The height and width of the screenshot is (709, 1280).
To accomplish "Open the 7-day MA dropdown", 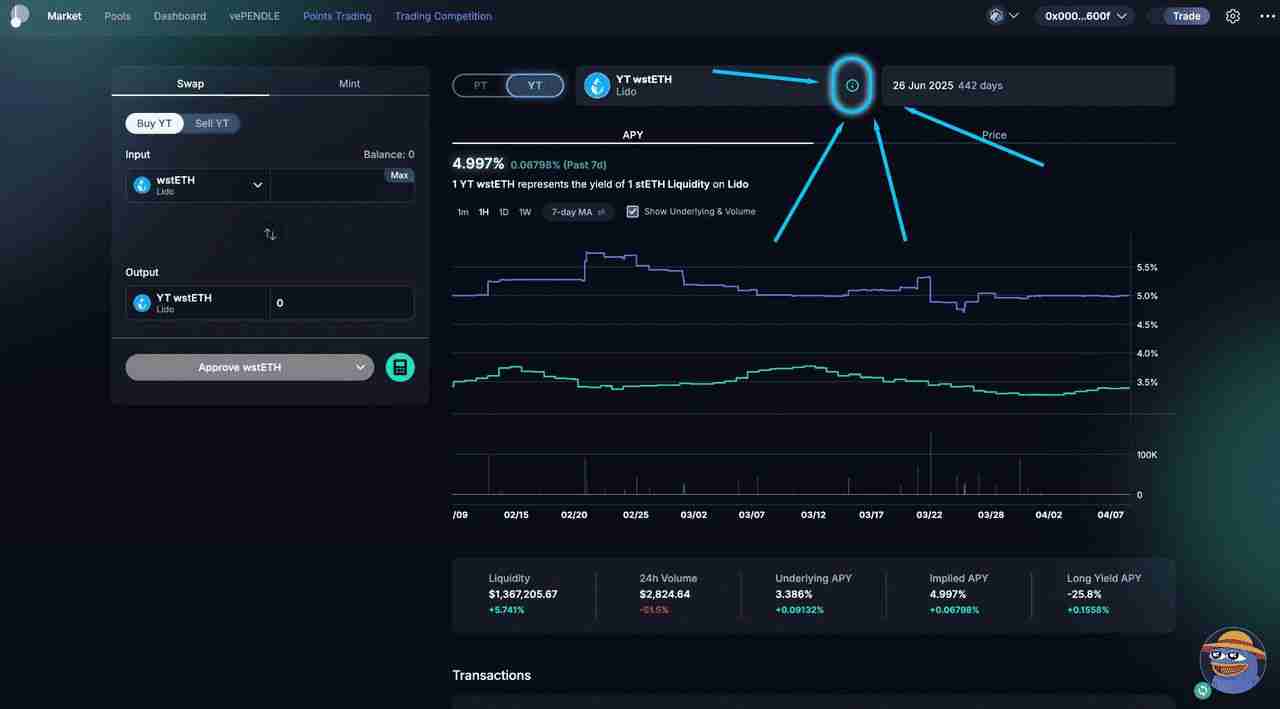I will click(x=577, y=212).
